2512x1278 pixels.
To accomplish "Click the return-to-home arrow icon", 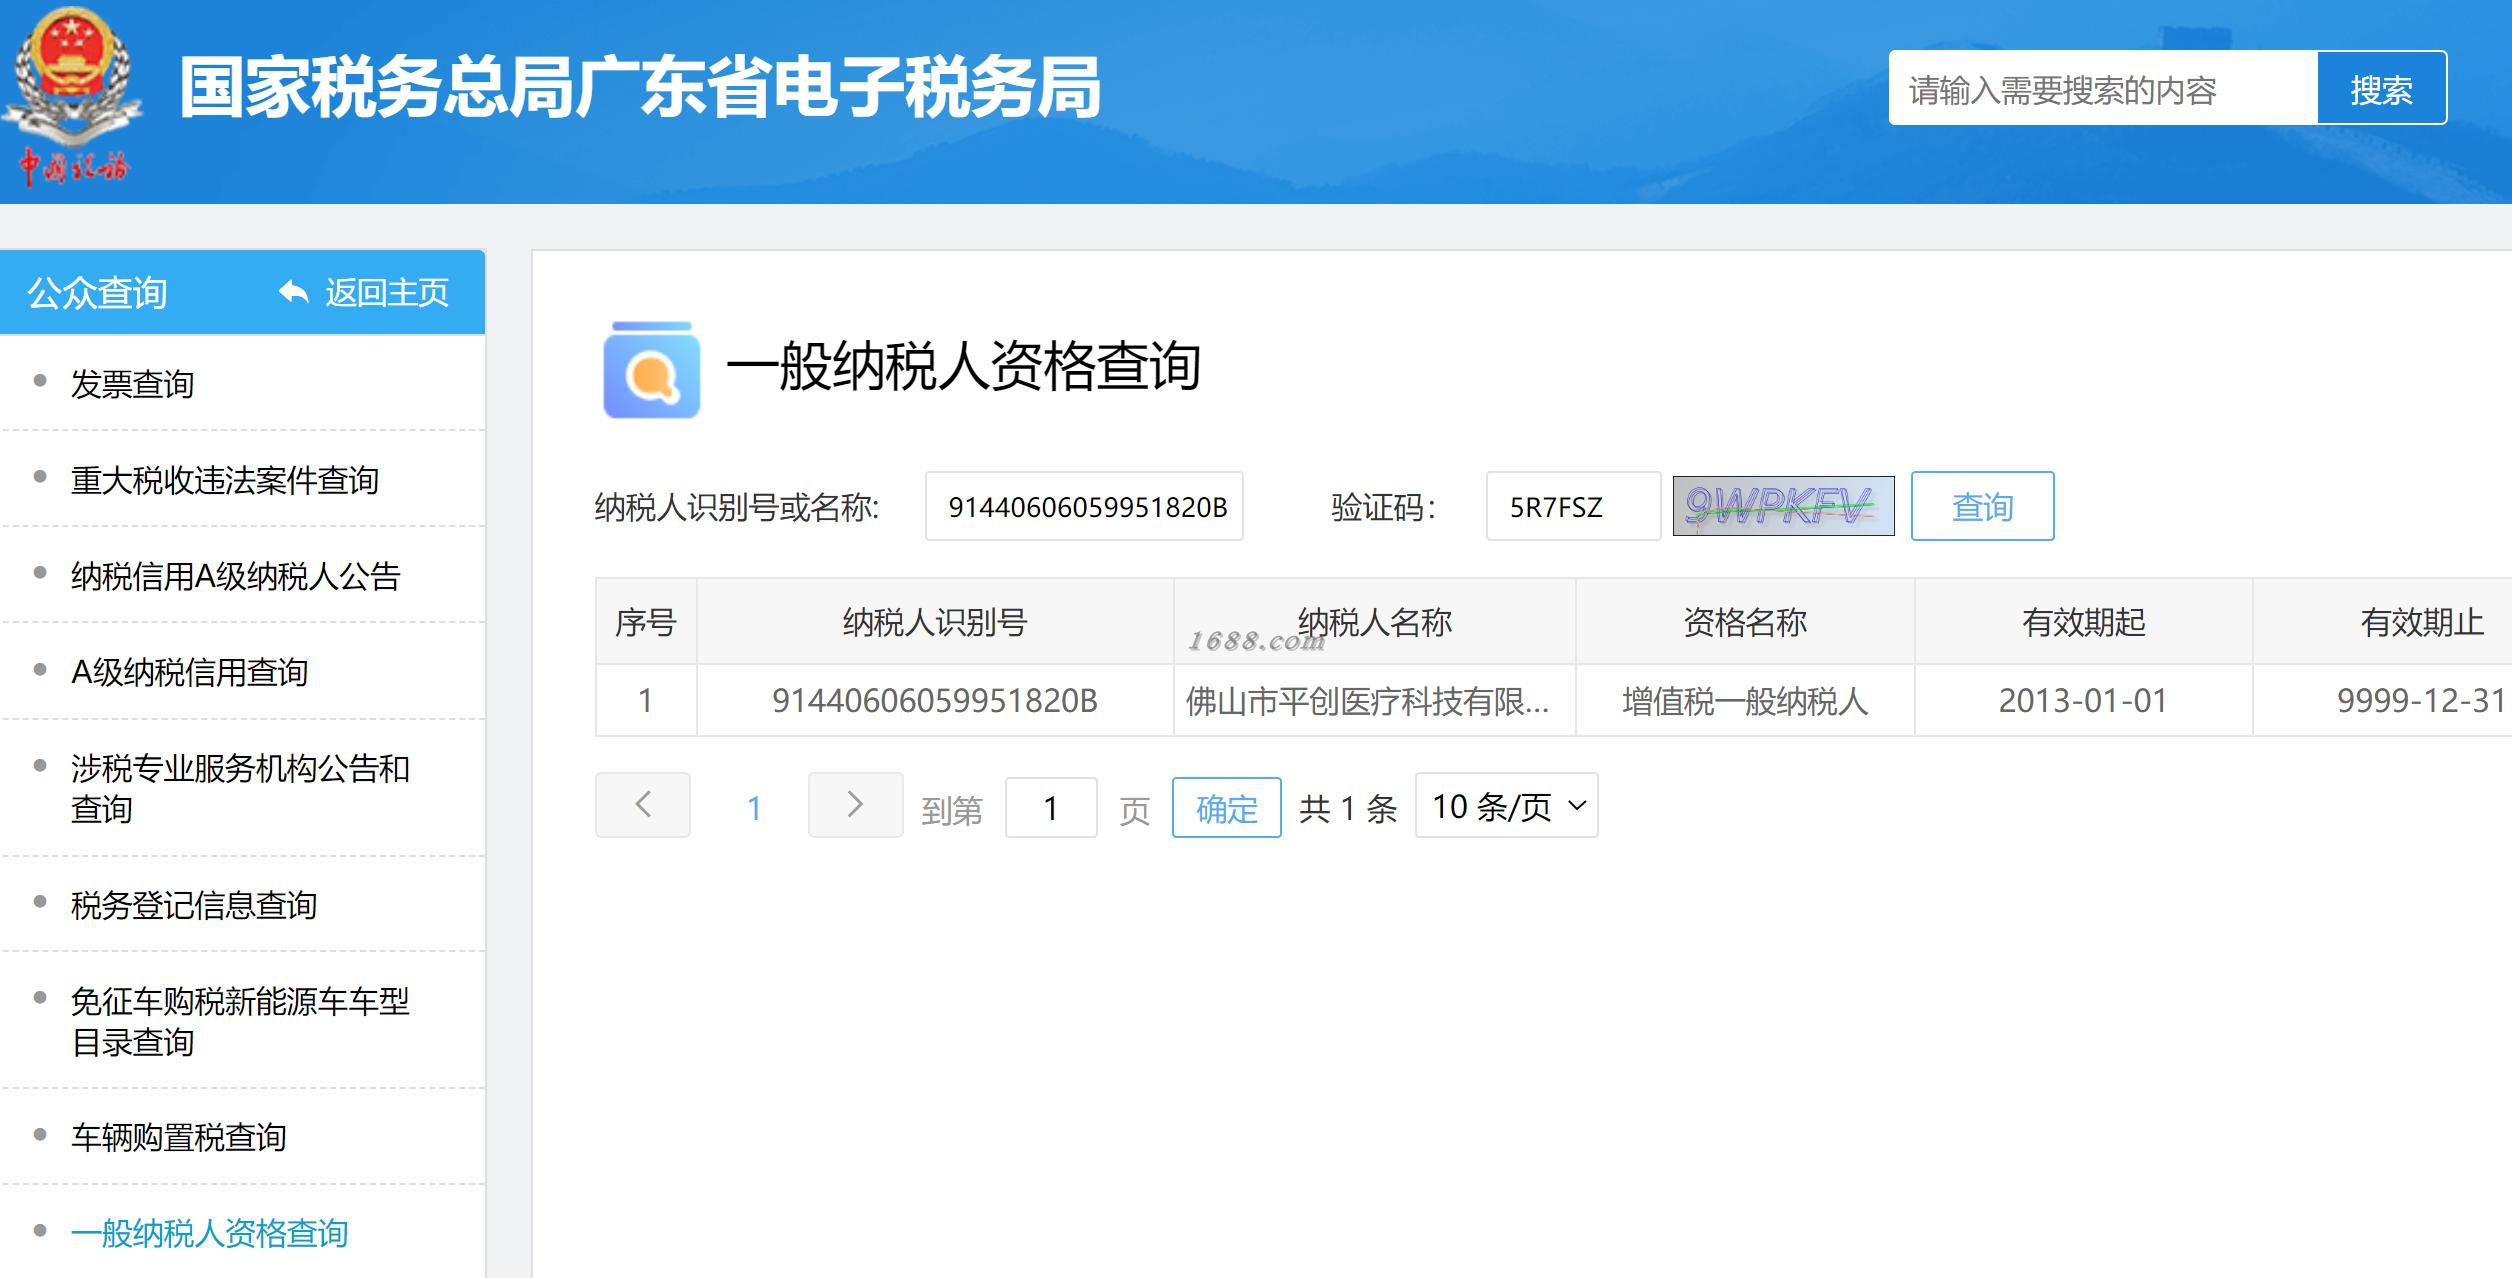I will 294,292.
